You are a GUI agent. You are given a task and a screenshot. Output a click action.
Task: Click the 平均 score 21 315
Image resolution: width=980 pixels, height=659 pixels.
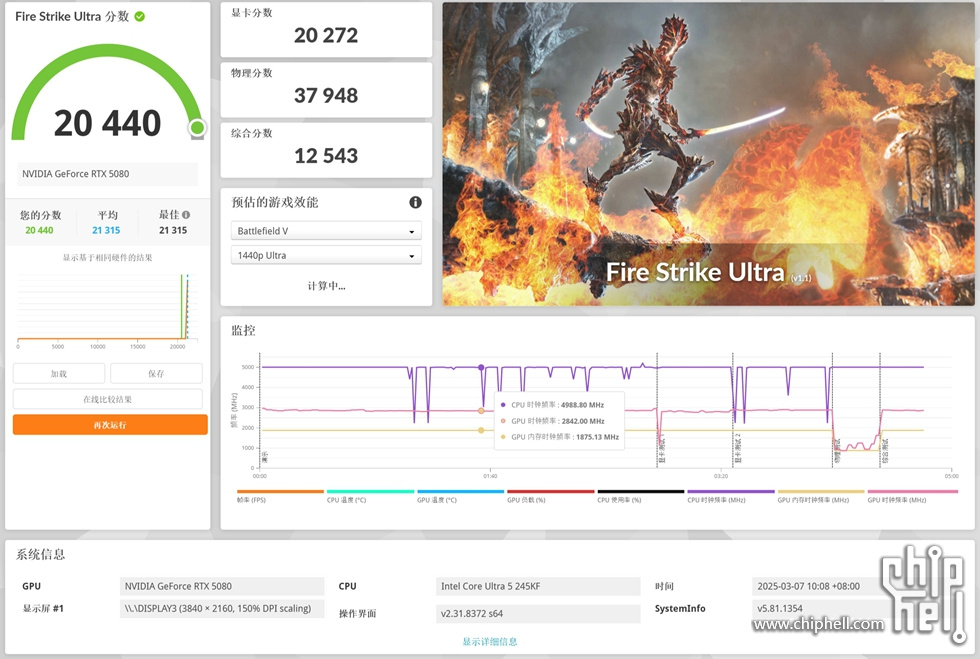pos(106,230)
